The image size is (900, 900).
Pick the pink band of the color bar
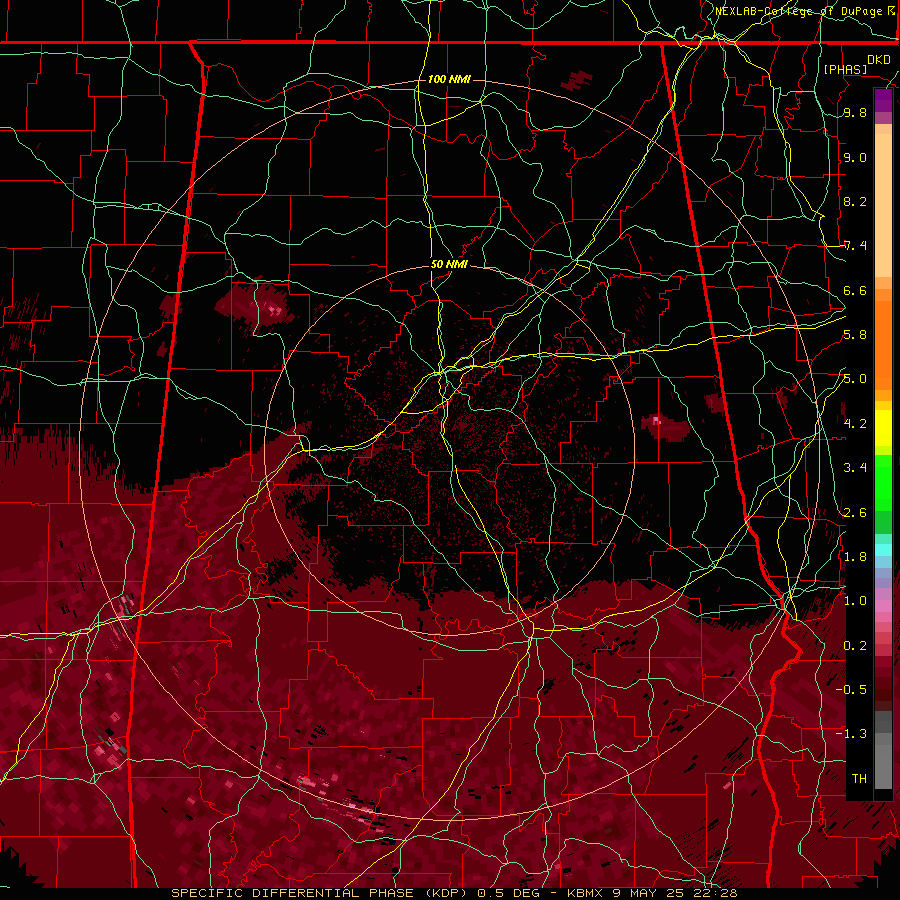pyautogui.click(x=883, y=606)
